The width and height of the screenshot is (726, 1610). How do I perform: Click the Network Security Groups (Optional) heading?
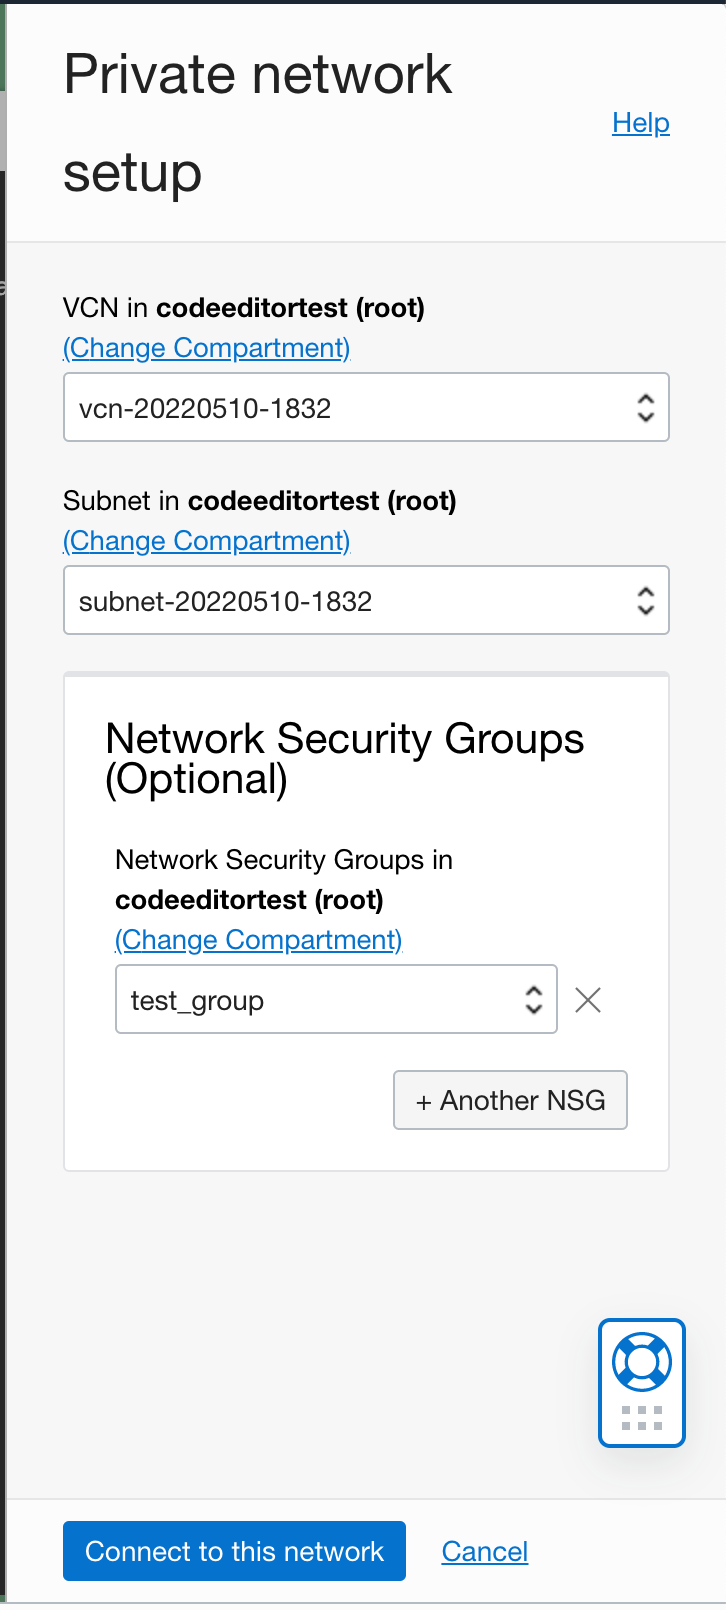click(x=344, y=759)
